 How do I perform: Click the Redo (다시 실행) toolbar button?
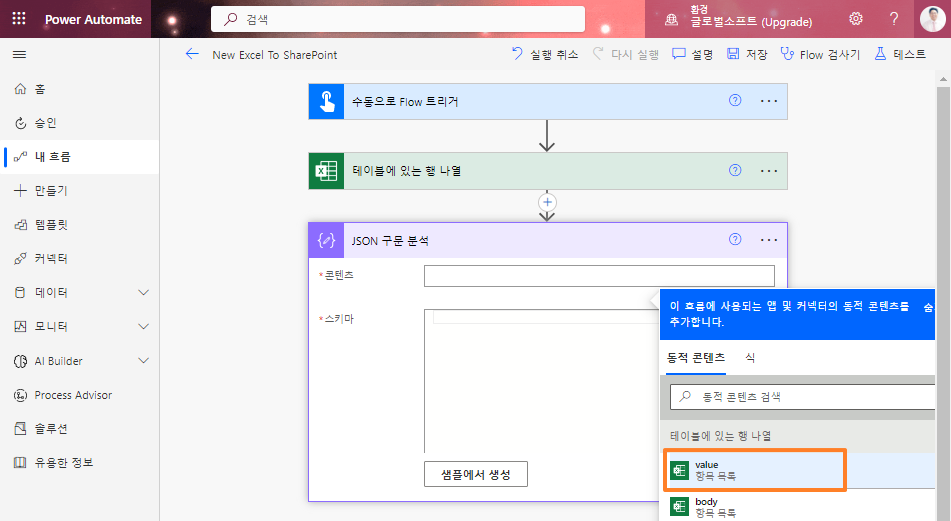point(625,55)
